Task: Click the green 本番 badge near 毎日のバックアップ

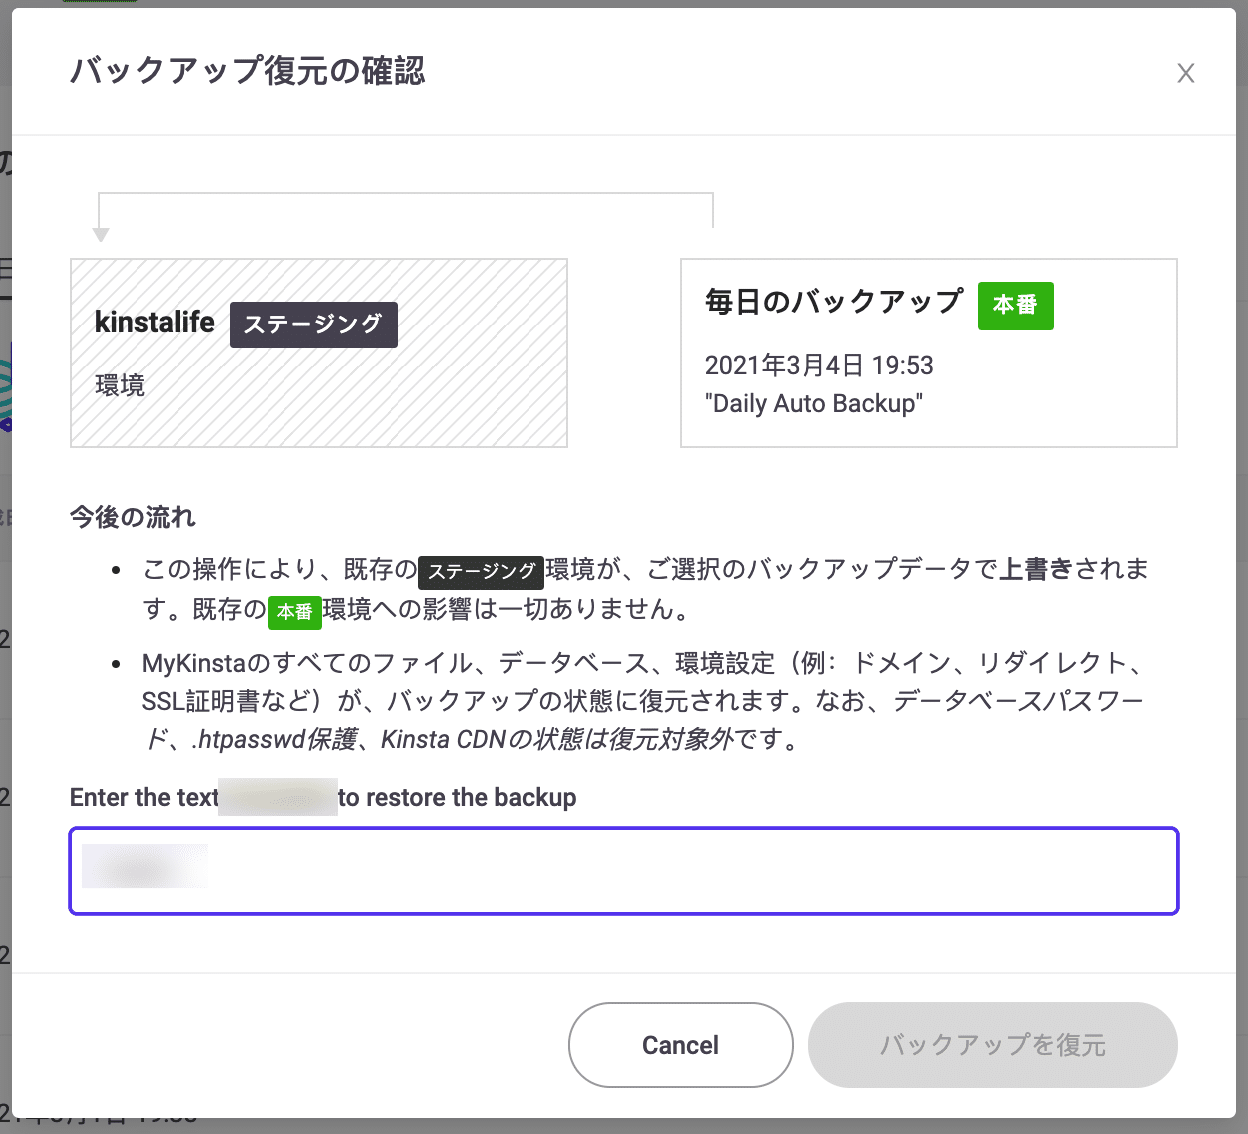Action: 1015,306
